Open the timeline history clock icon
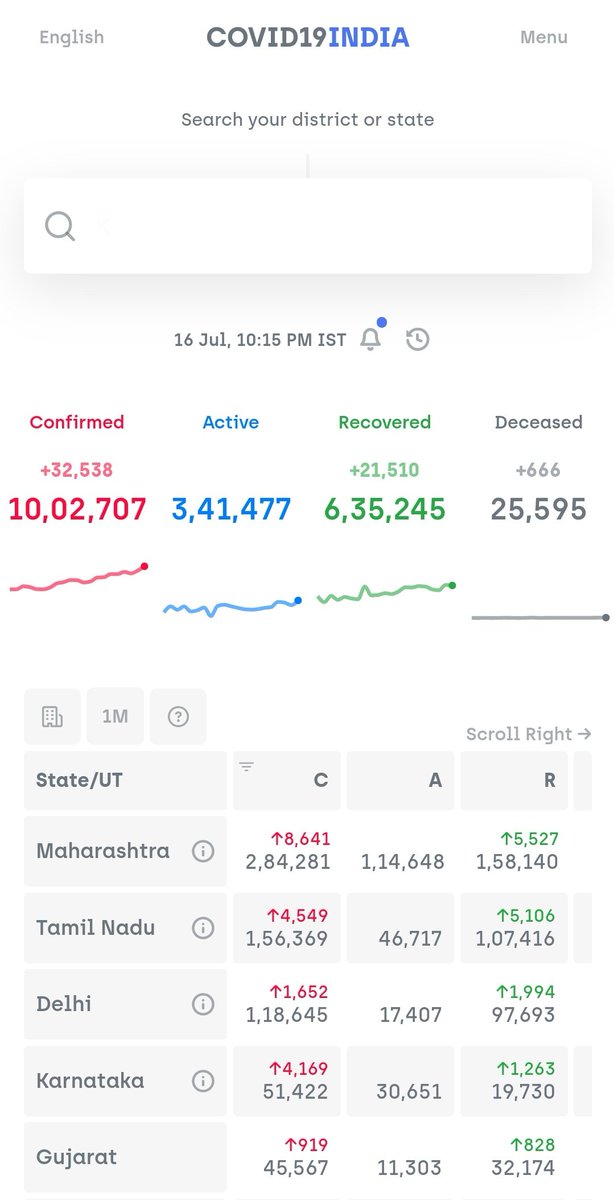 pyautogui.click(x=418, y=340)
